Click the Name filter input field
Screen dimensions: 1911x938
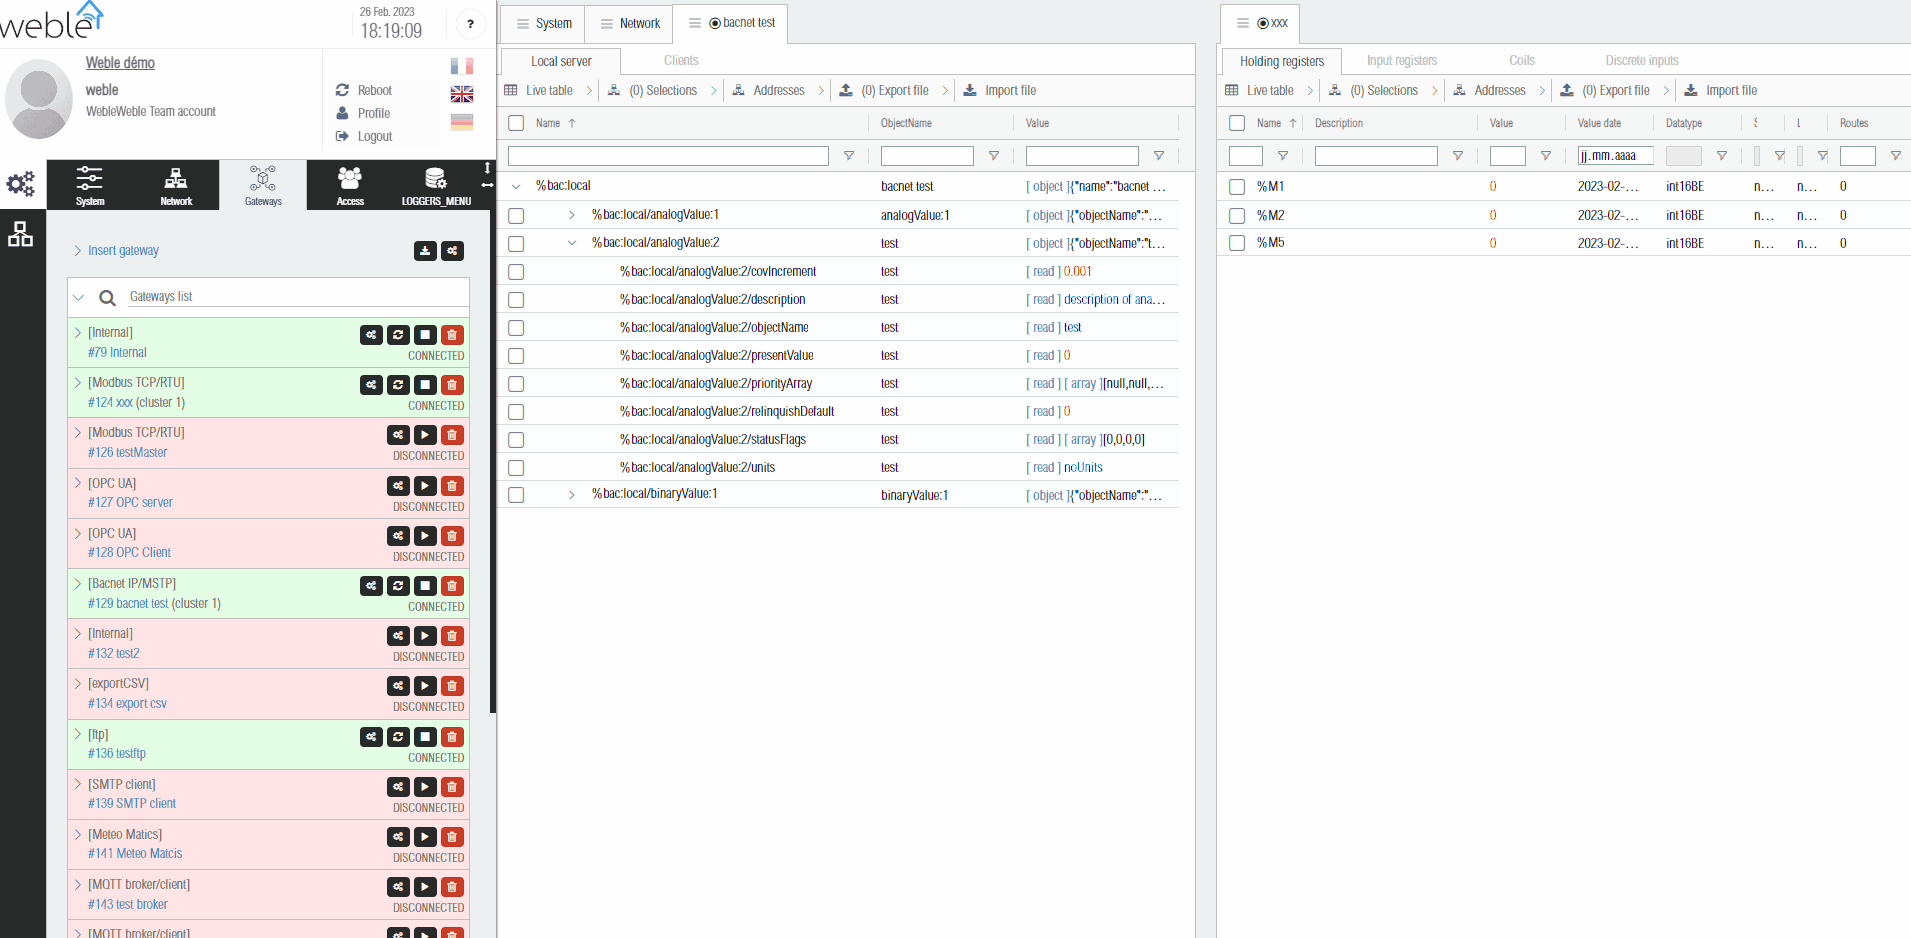click(668, 156)
